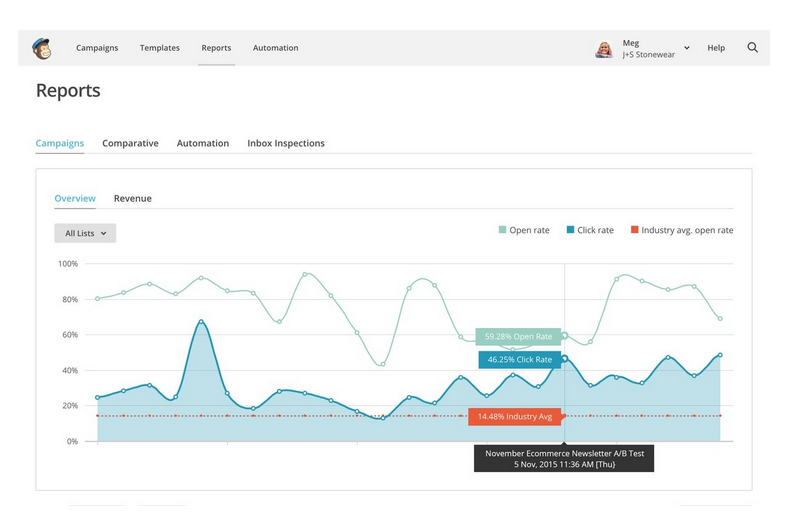Click Meg's profile avatar picture
792x520 pixels.
coord(604,49)
